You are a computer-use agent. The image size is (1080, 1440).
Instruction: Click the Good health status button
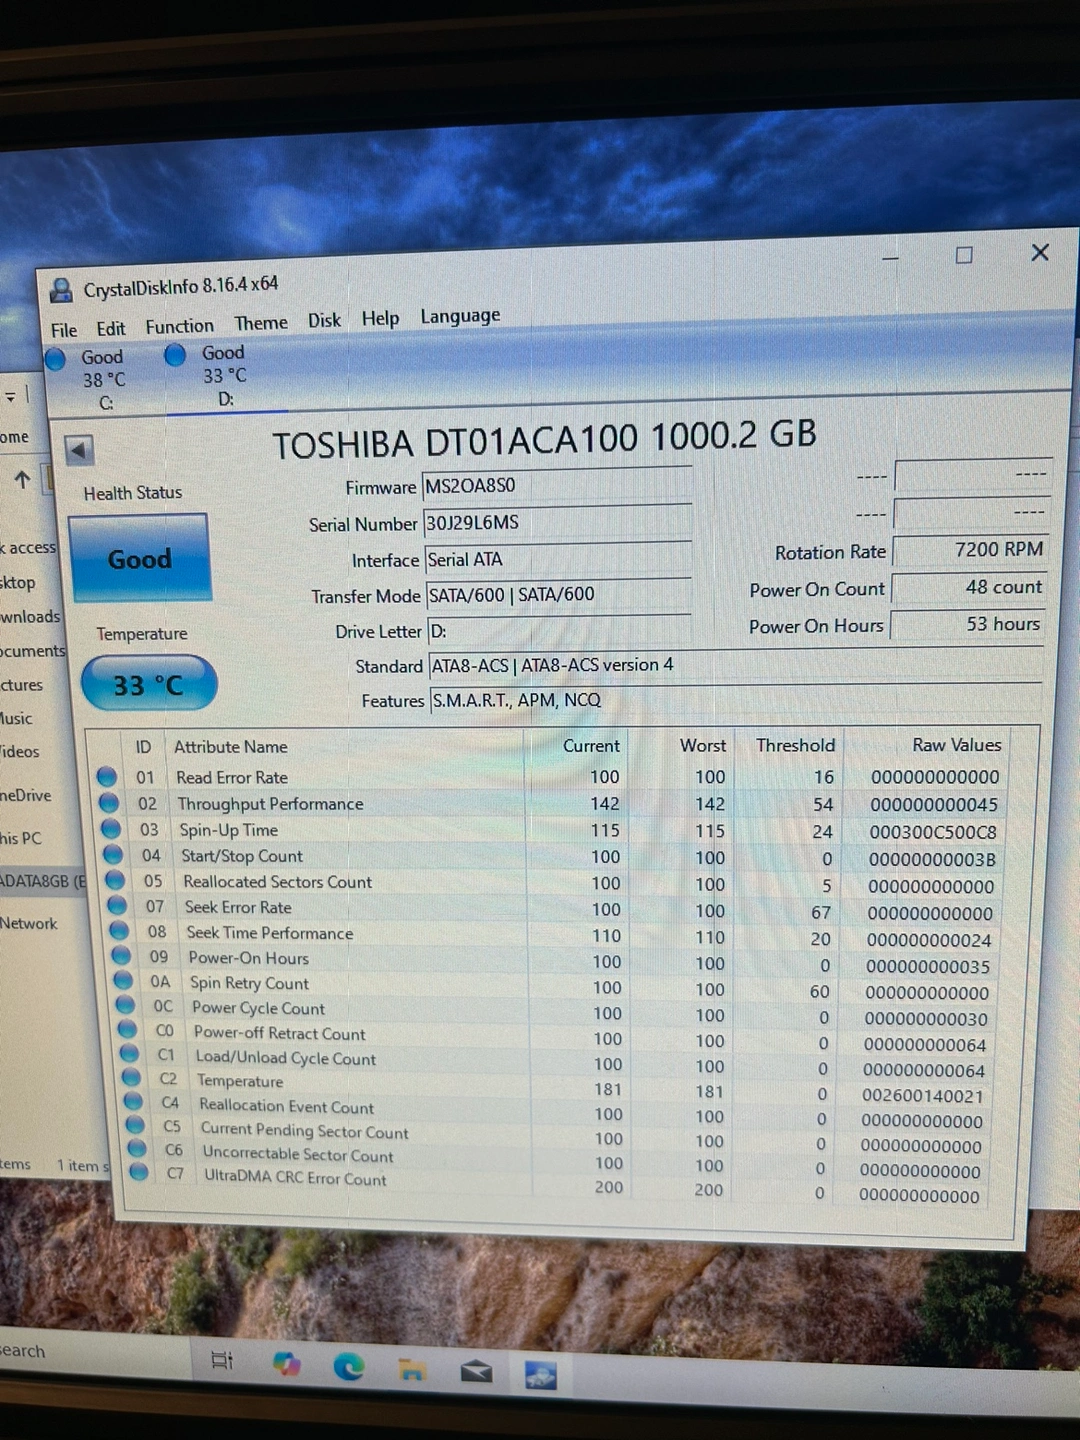tap(140, 558)
